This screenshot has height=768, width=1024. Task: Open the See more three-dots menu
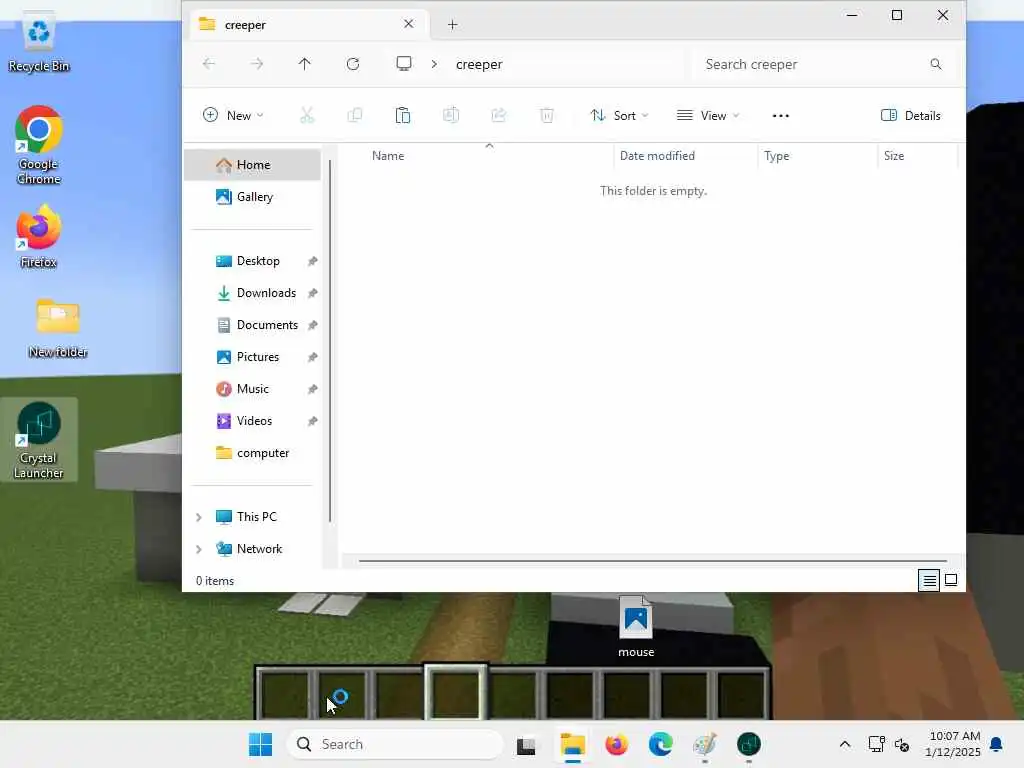[780, 116]
